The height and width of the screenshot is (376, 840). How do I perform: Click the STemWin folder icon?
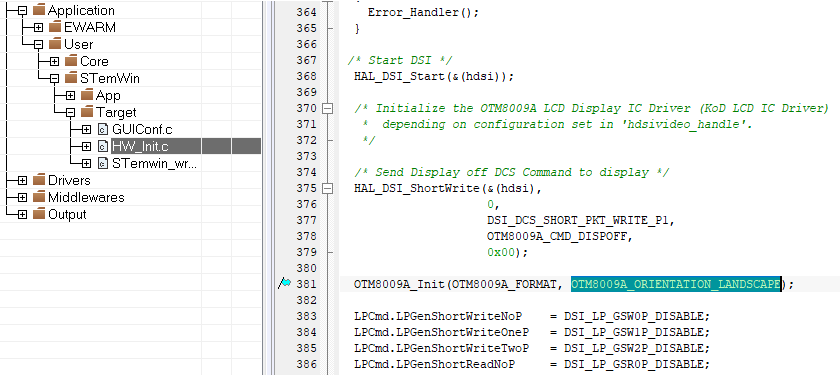pos(71,79)
